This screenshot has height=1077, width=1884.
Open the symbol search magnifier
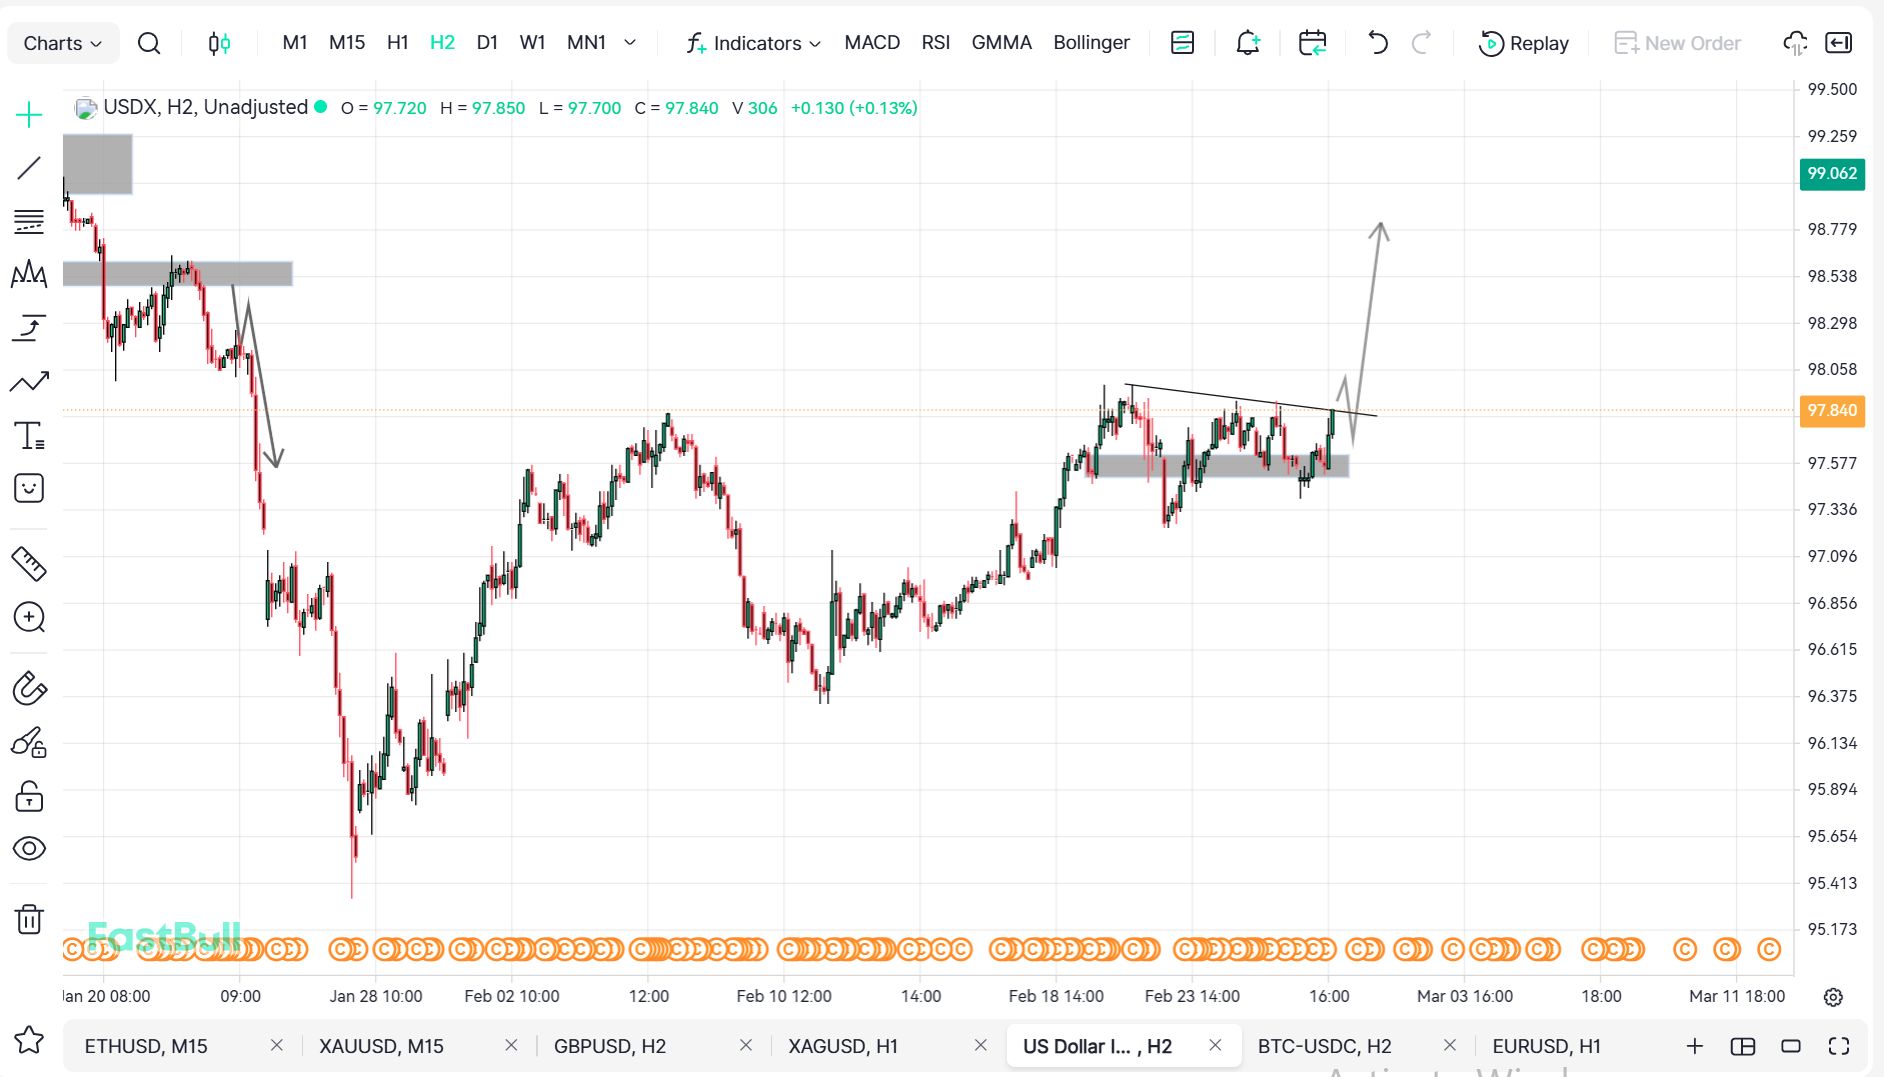(149, 43)
